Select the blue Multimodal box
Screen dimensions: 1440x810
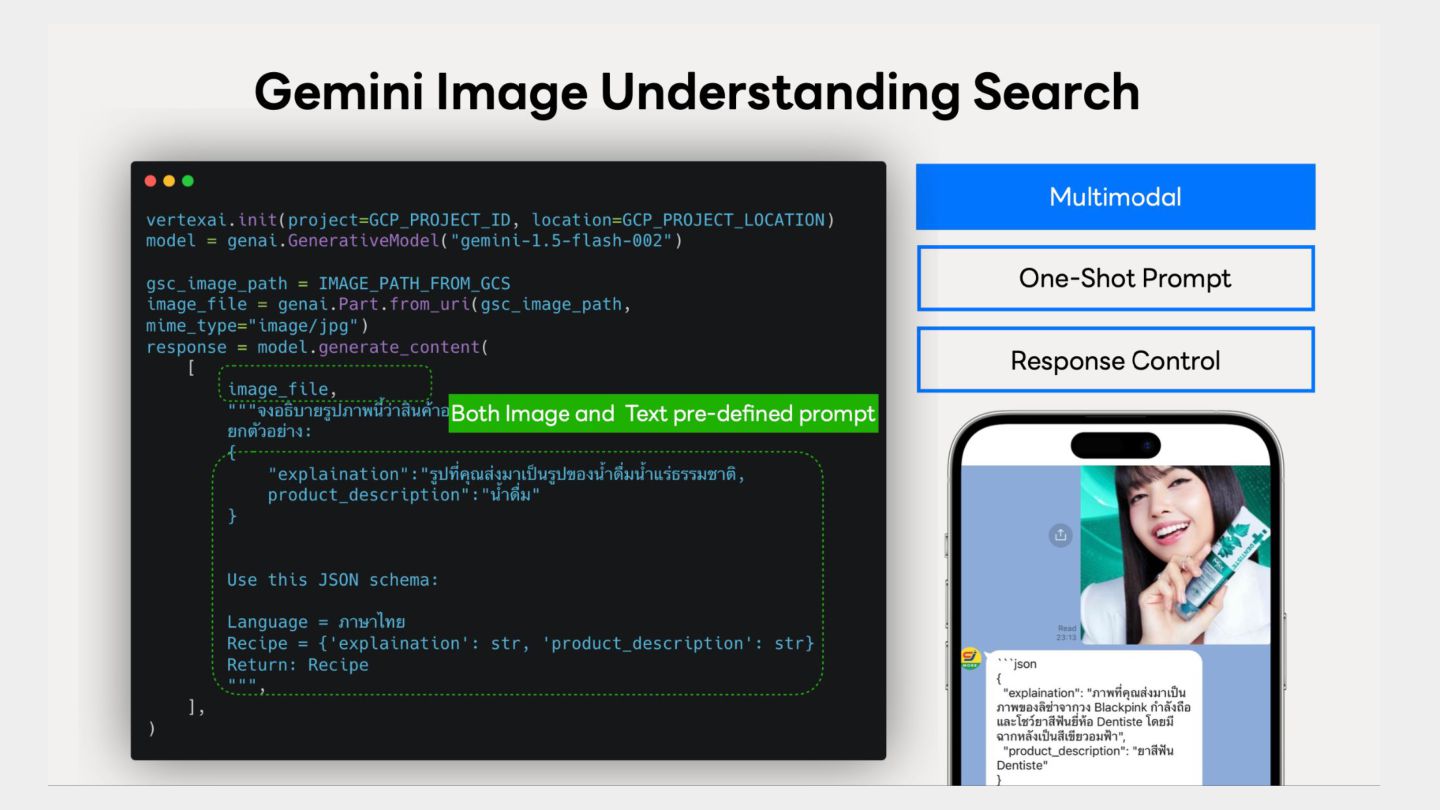pyautogui.click(x=1115, y=197)
